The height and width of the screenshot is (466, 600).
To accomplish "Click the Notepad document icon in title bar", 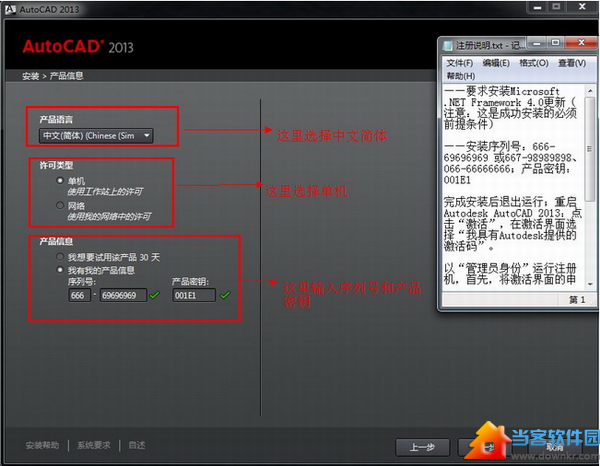I will [x=447, y=46].
